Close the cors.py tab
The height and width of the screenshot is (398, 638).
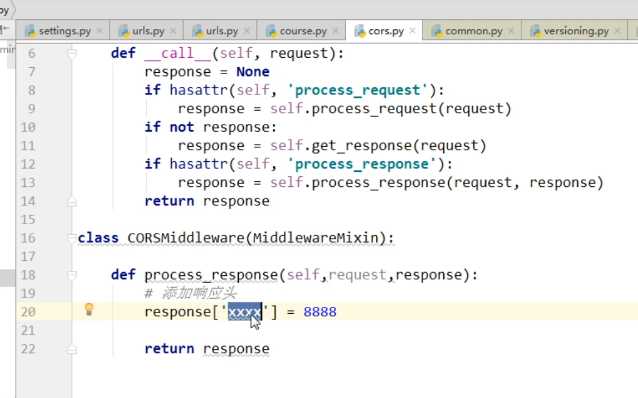point(413,31)
